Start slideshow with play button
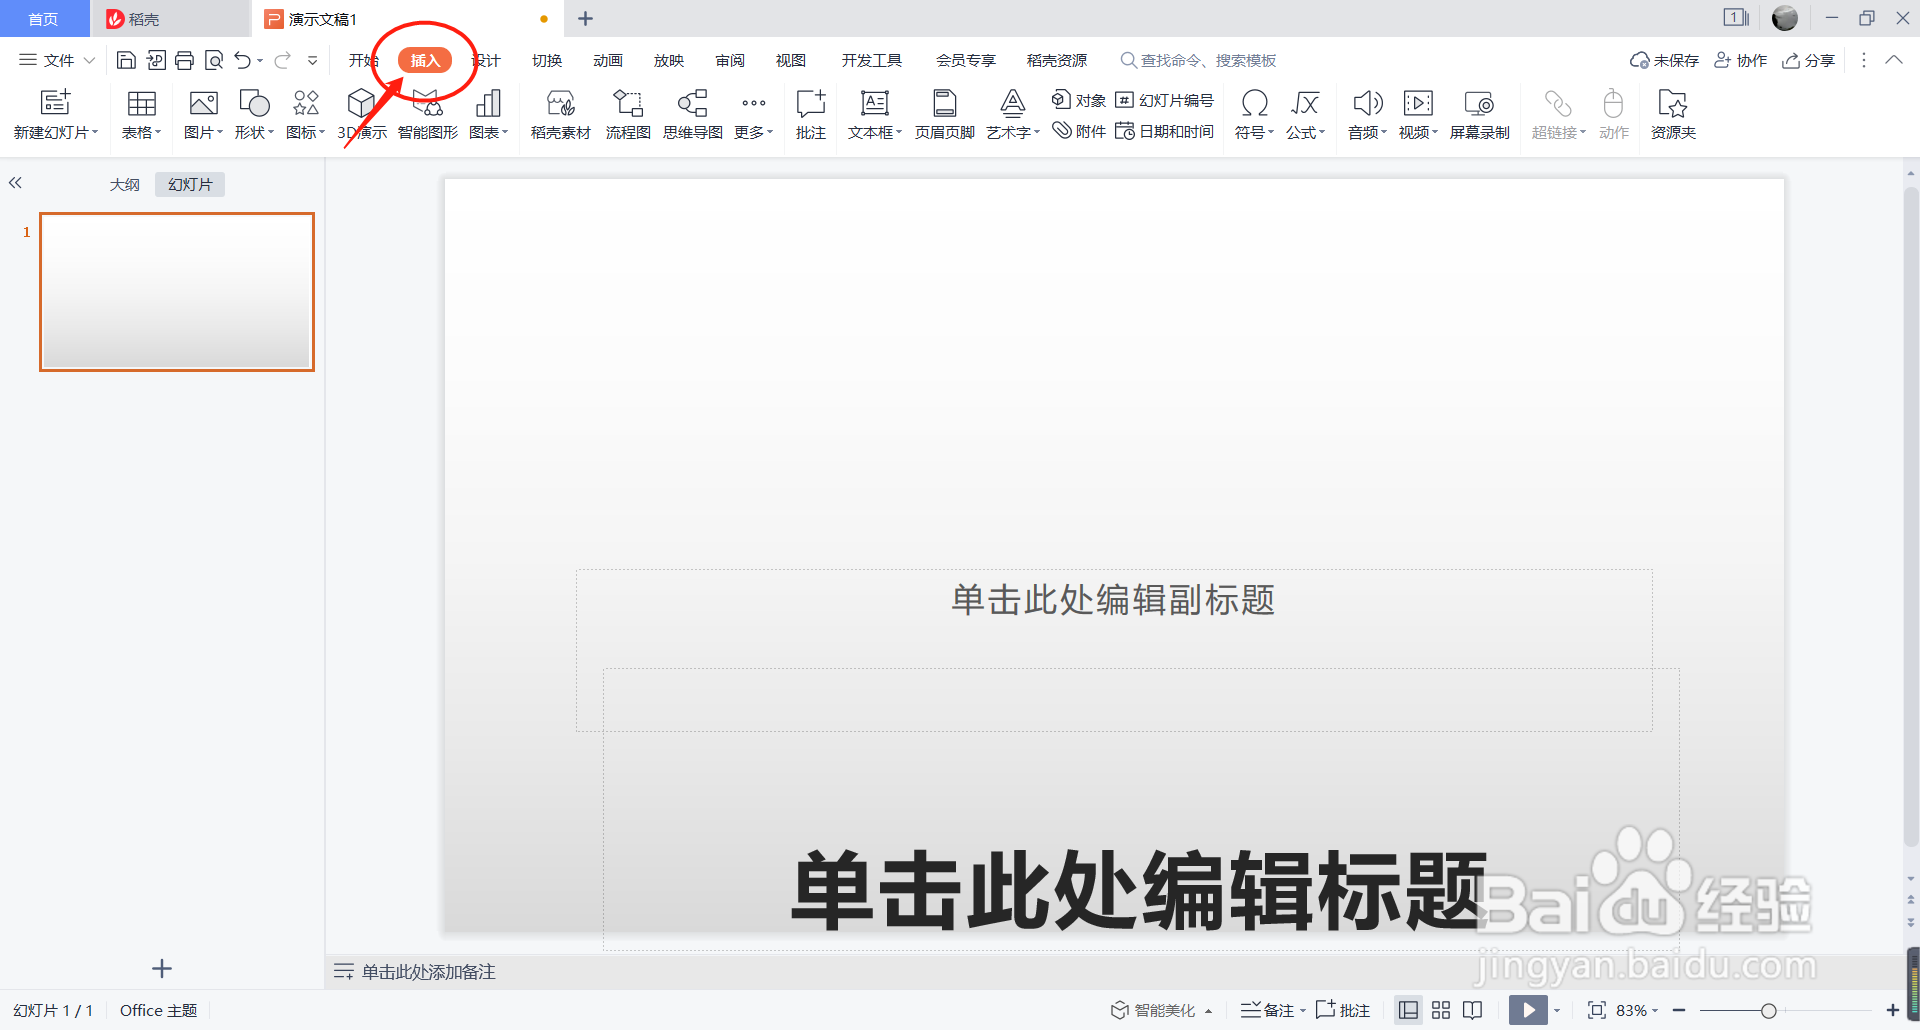The image size is (1920, 1030). pyautogui.click(x=1528, y=1010)
